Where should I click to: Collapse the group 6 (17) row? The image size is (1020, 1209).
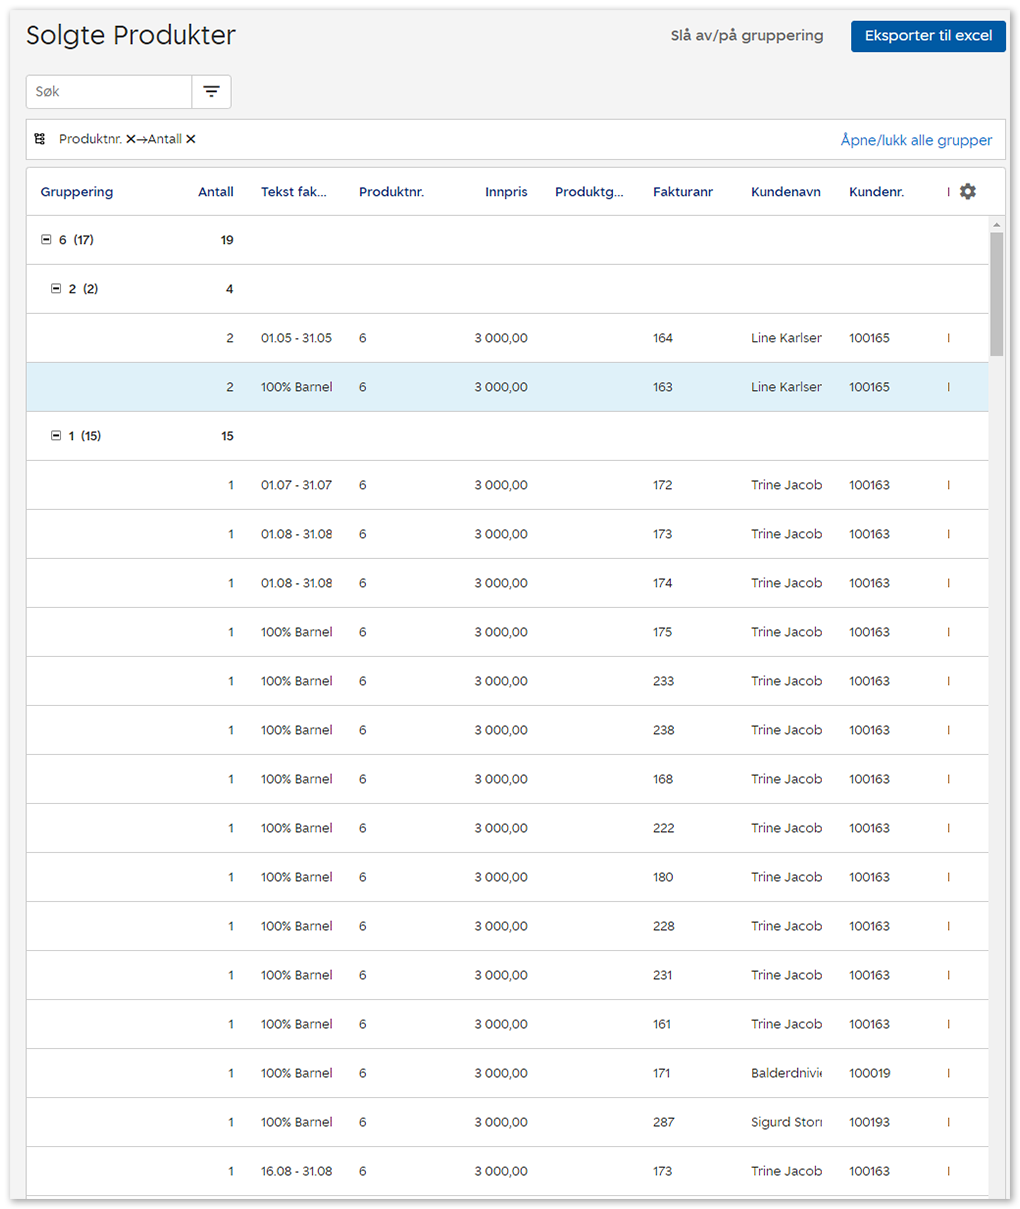(x=46, y=240)
